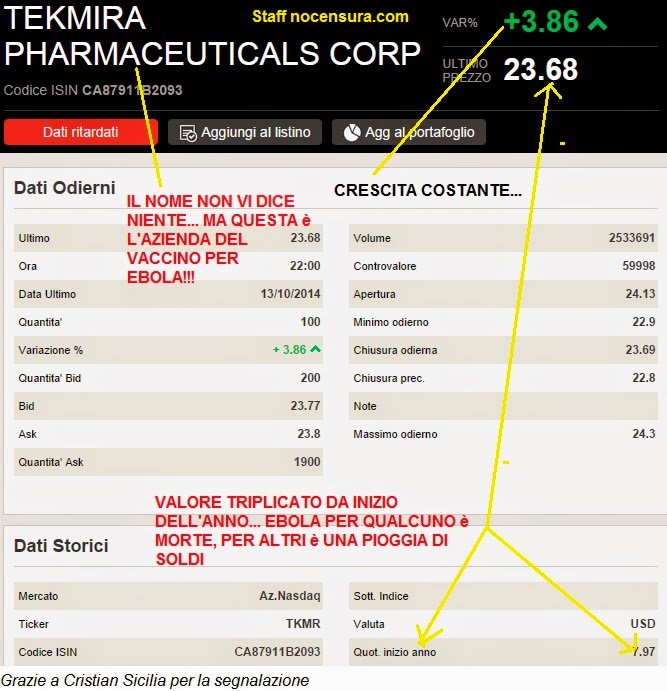This screenshot has width=667, height=691.
Task: Select the Dati Odierni section heading
Action: tap(64, 188)
